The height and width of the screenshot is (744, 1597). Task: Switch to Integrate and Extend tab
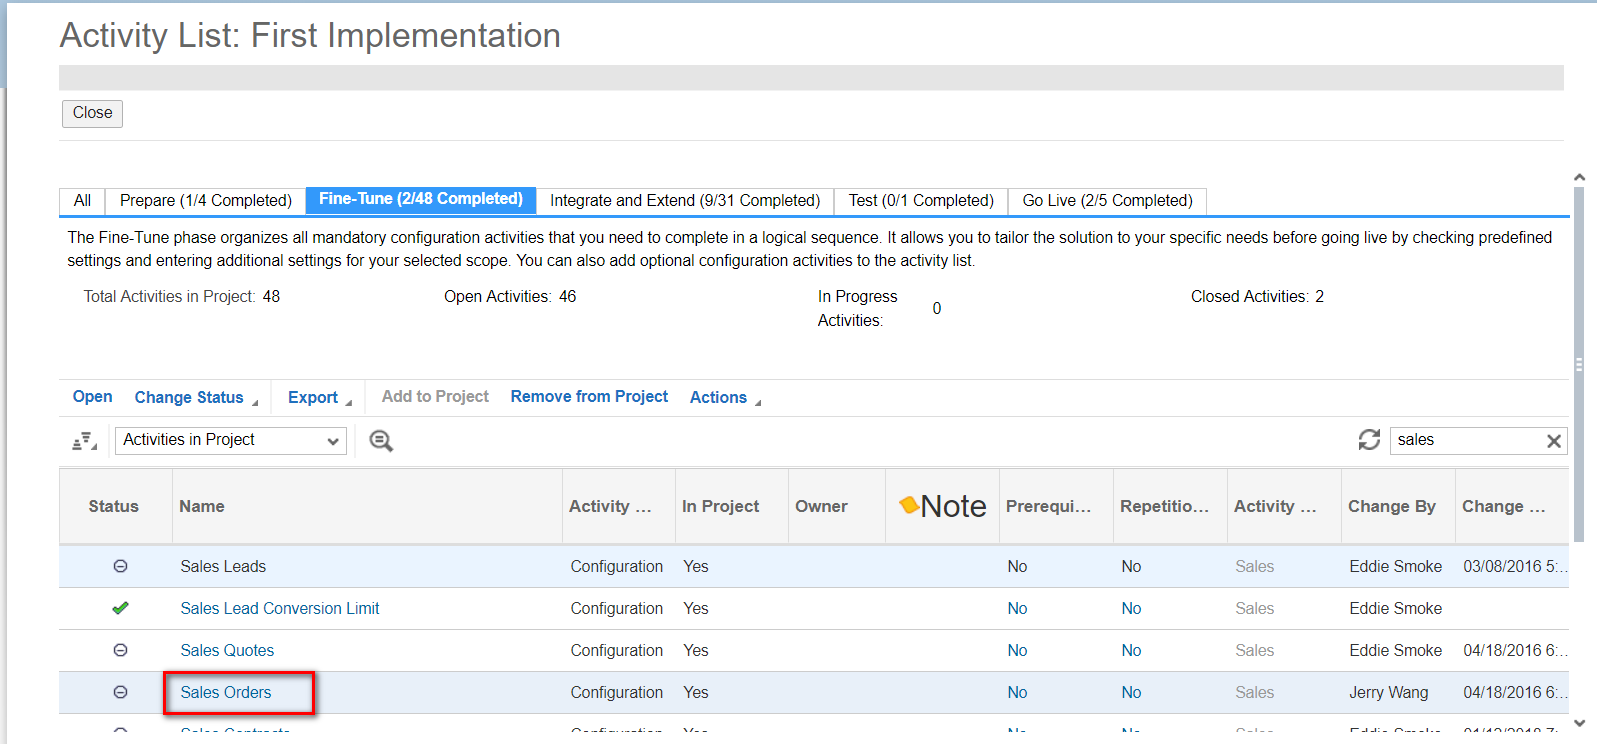tap(684, 201)
